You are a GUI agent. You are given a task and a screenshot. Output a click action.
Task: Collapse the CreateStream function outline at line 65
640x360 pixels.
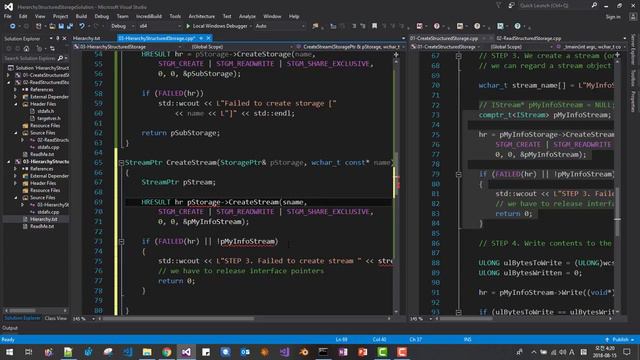click(x=121, y=162)
